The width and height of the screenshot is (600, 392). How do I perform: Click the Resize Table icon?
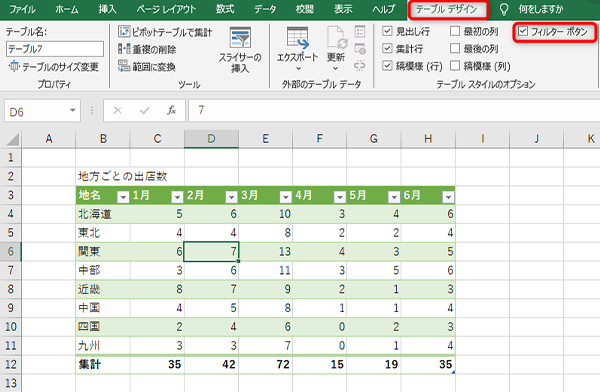point(14,67)
